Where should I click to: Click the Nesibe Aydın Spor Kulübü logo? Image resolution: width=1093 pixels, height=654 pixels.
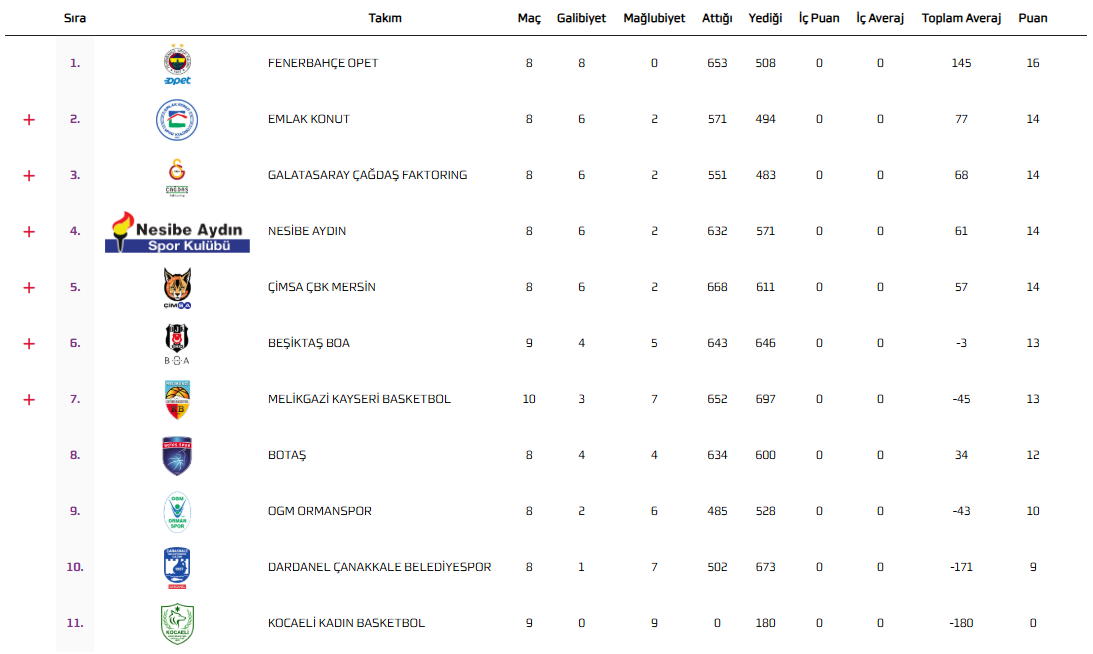coord(177,232)
